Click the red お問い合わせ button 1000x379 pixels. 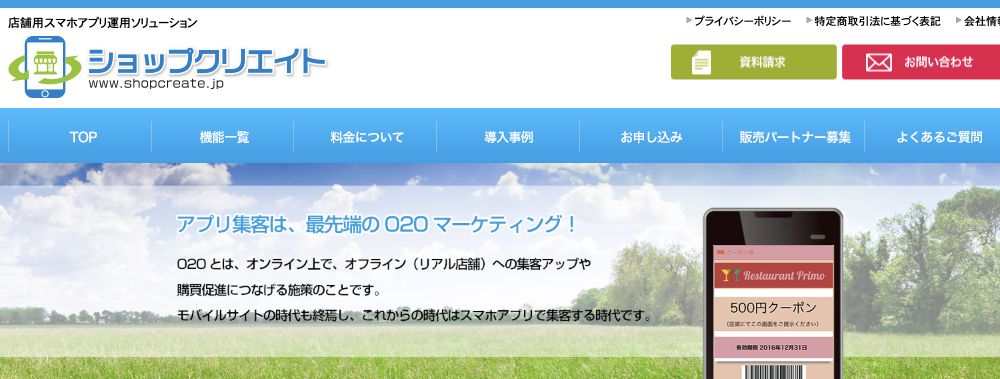(921, 62)
